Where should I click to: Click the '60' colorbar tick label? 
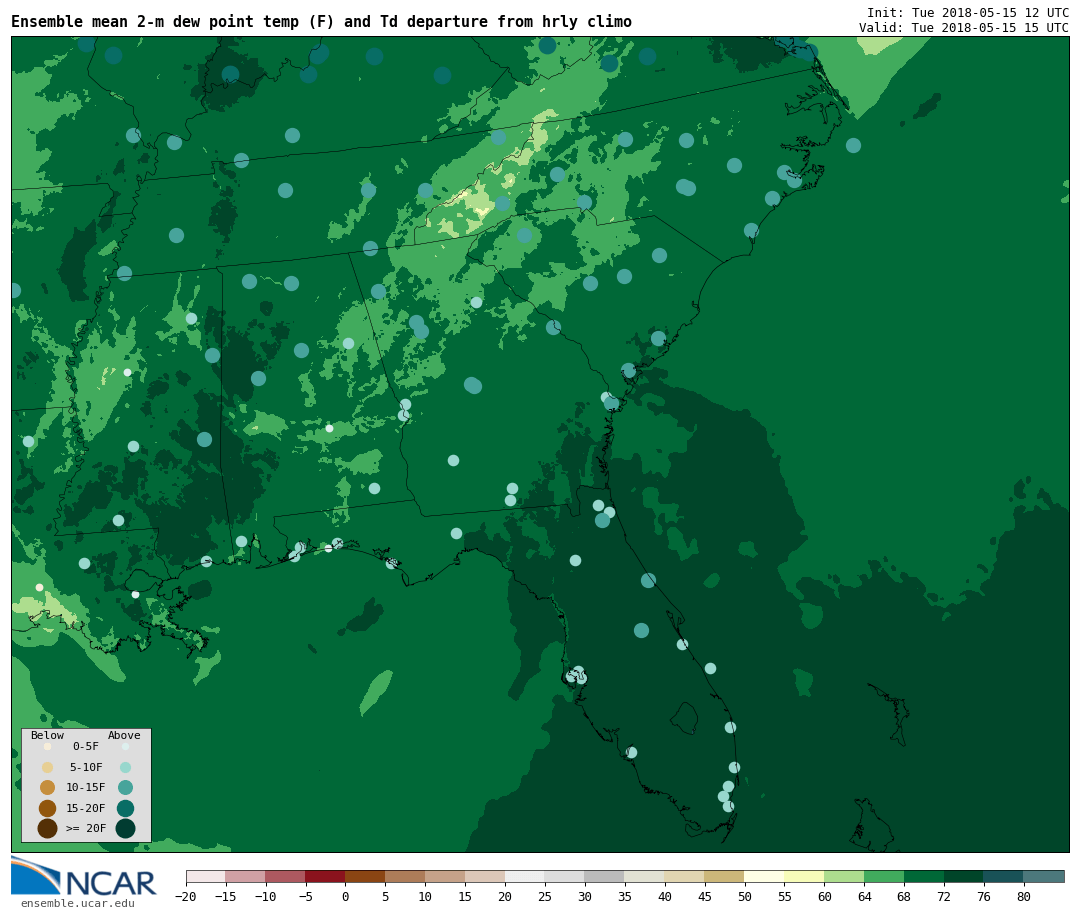click(825, 897)
